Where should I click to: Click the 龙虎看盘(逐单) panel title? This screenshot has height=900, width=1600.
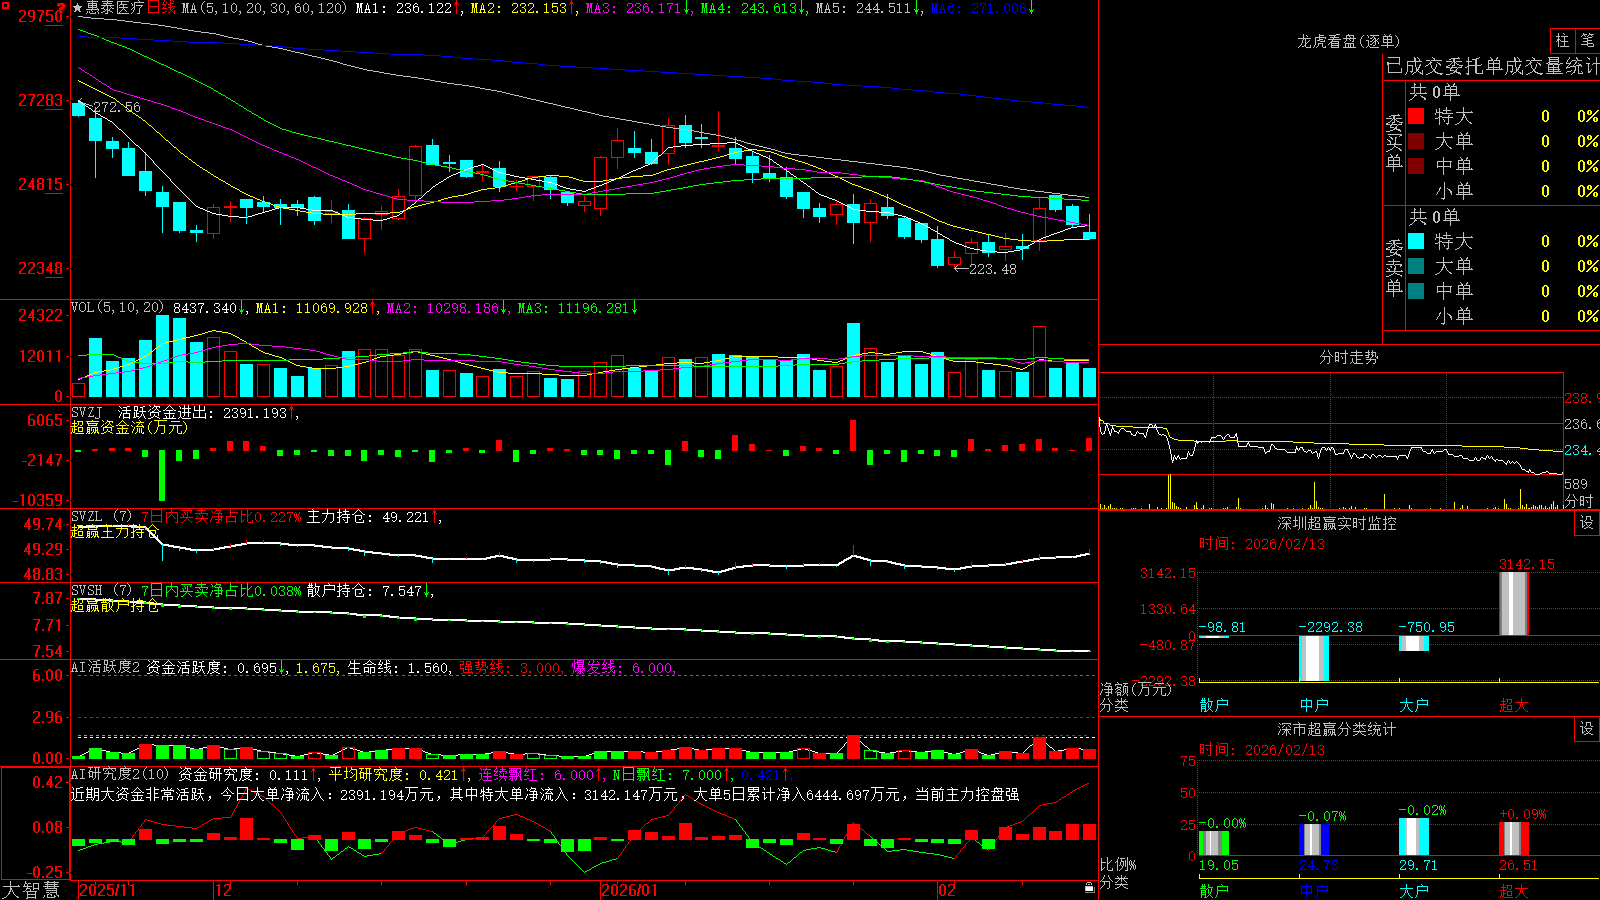point(1348,41)
